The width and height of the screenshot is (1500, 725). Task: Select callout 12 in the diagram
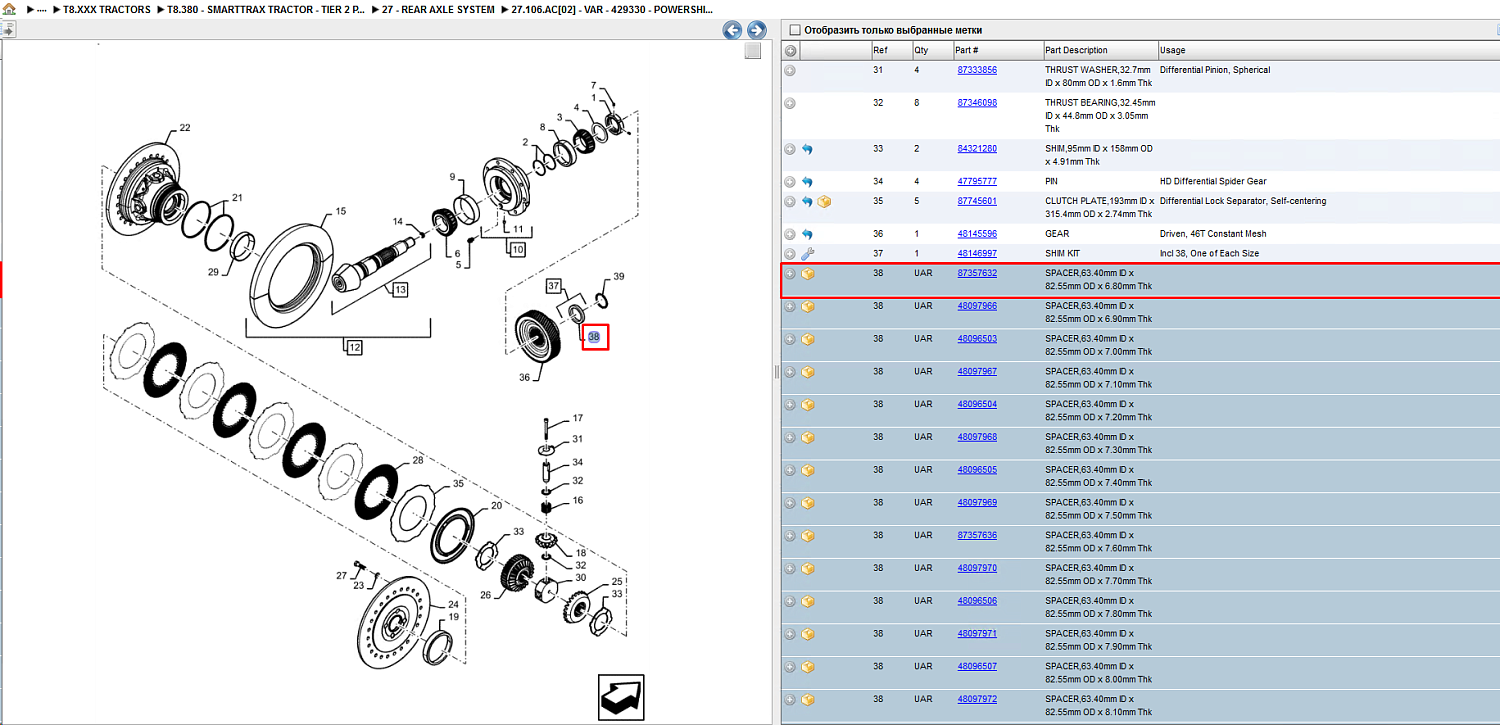[353, 347]
